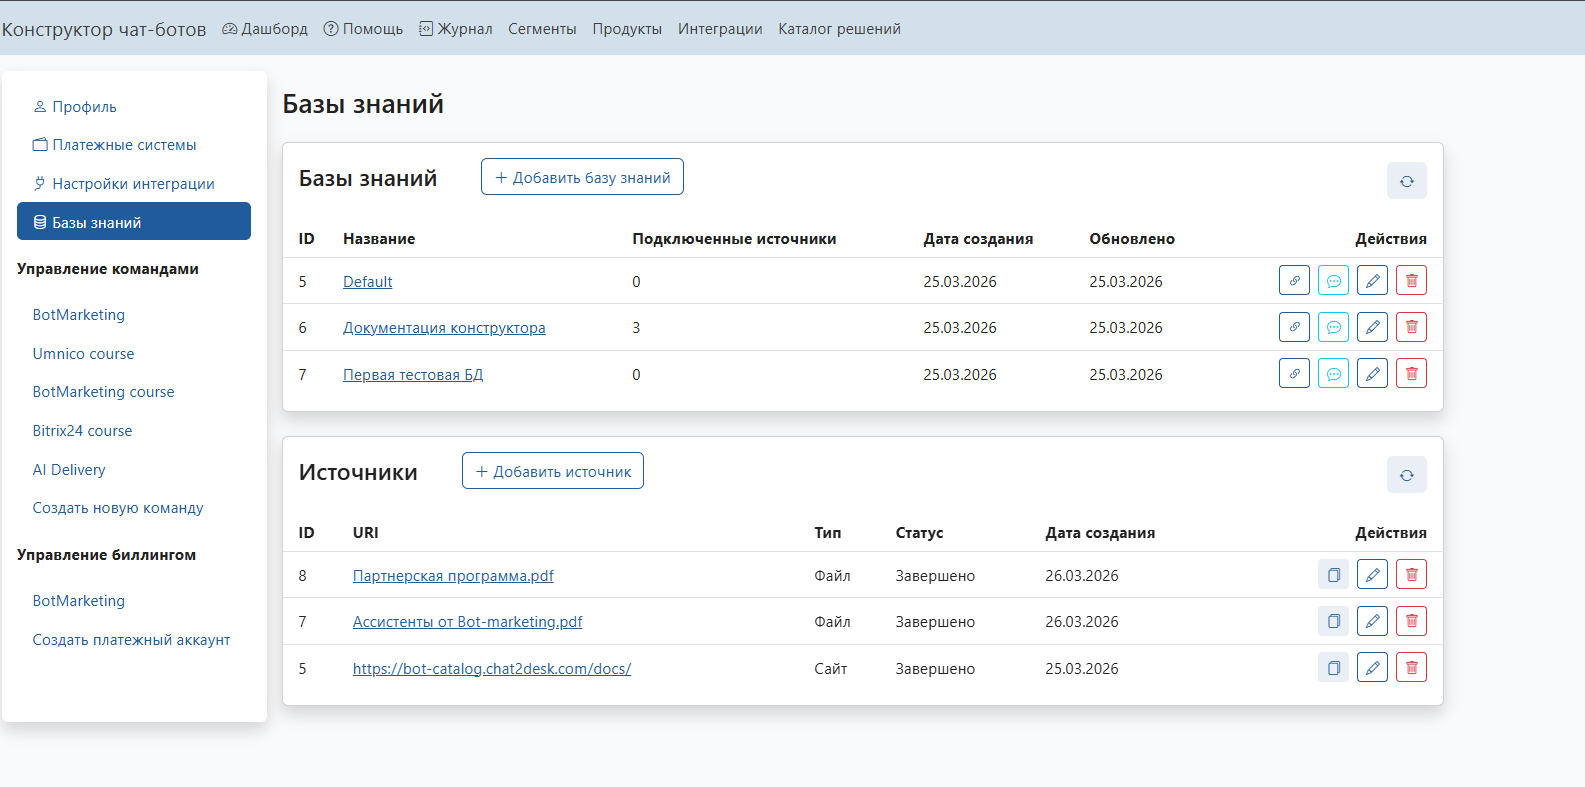The width and height of the screenshot is (1585, 787).
Task: Delete Документация конструктора knowledge base
Action: [1411, 327]
